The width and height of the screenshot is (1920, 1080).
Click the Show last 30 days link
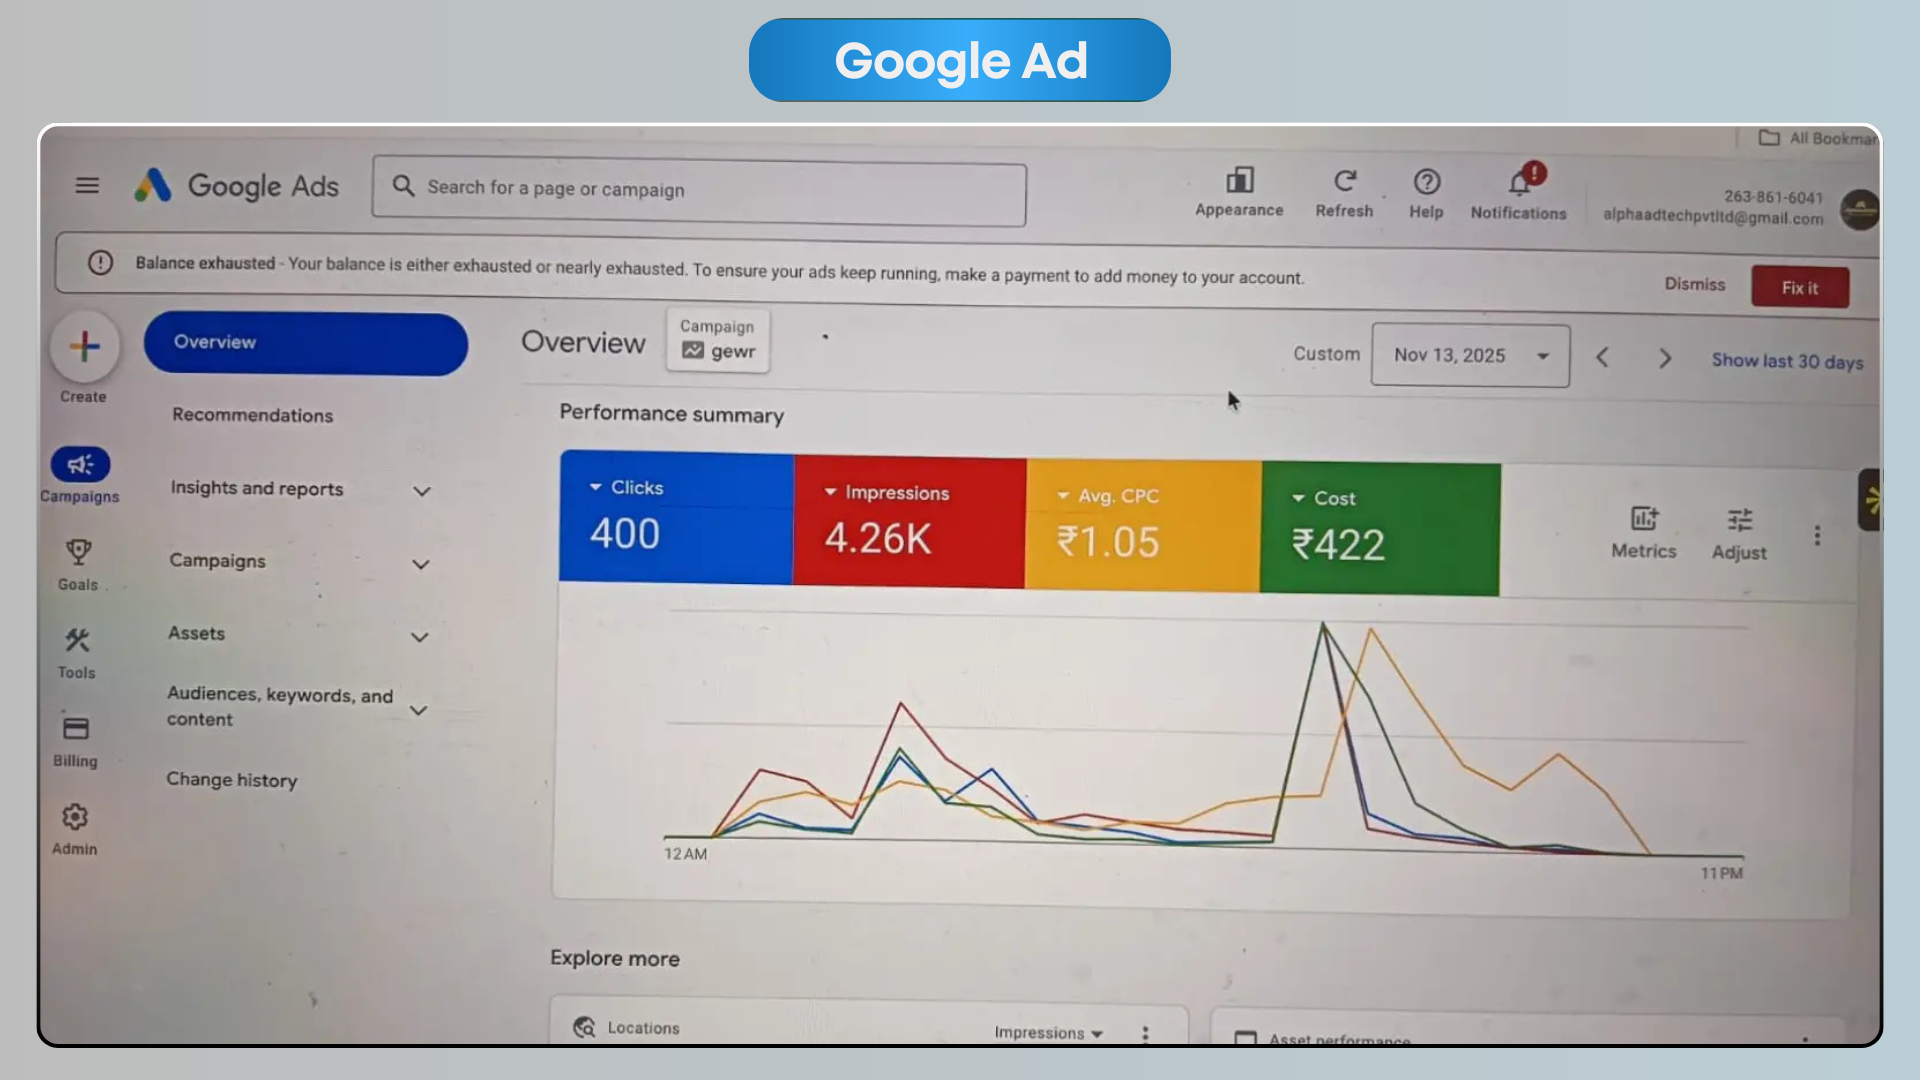1787,361
